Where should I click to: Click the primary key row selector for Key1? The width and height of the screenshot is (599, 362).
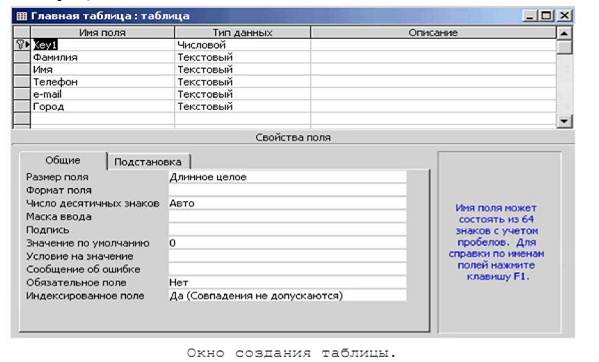pyautogui.click(x=22, y=45)
